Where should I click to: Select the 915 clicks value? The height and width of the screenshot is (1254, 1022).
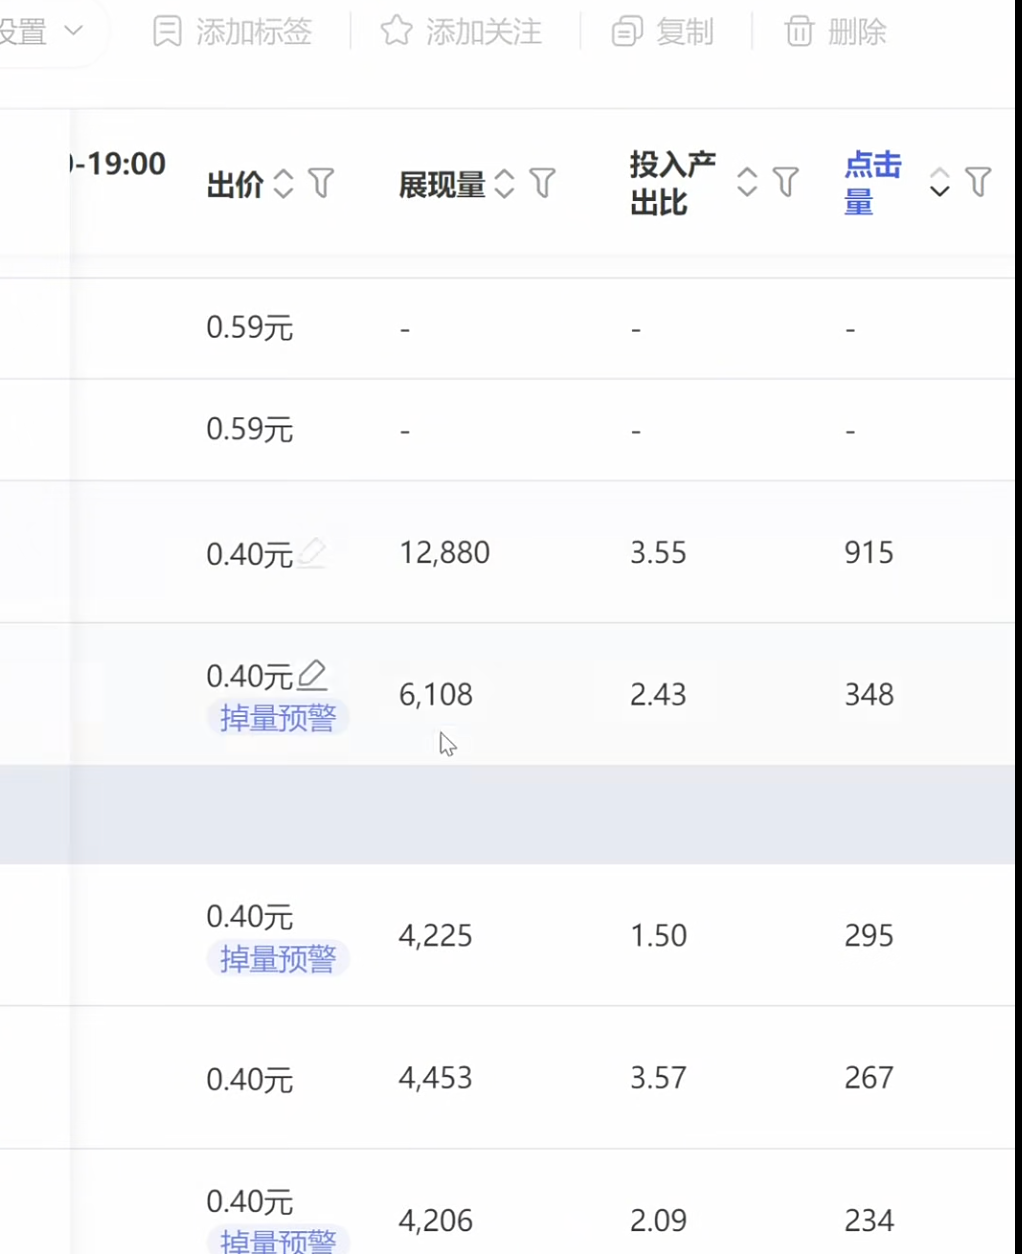(x=869, y=553)
